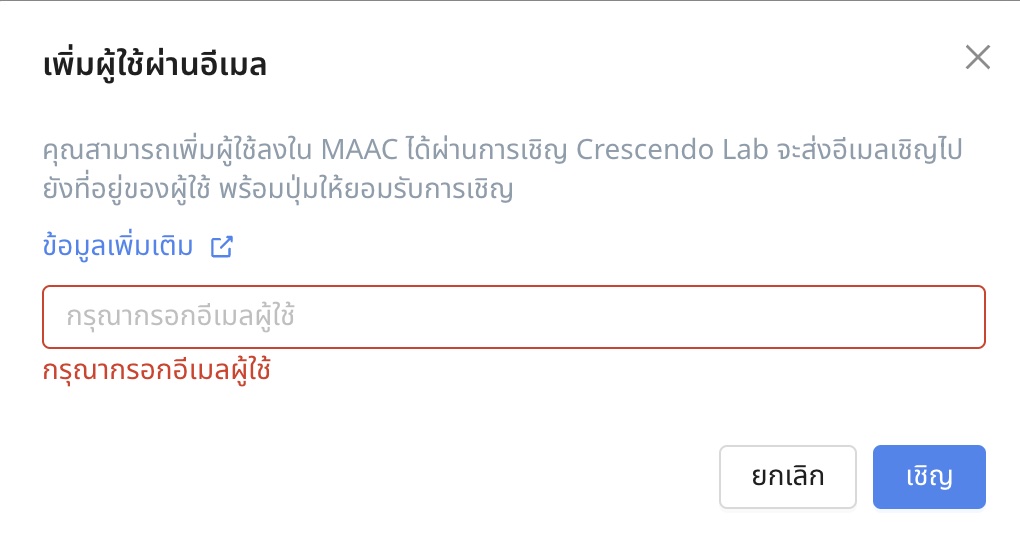Open the ข้อมูลเพิ่มเติม link
This screenshot has height=548, width=1020.
[x=118, y=247]
